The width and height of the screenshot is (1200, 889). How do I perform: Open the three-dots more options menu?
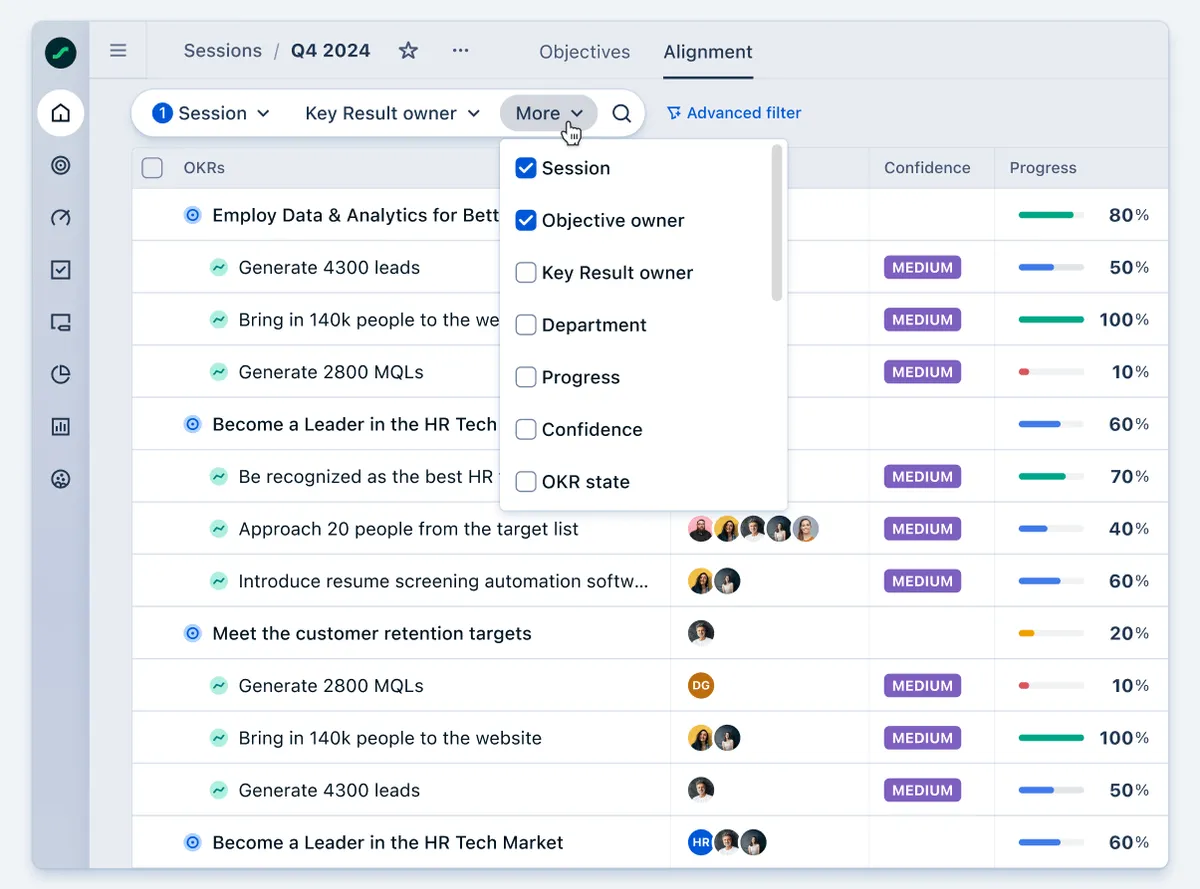tap(460, 50)
